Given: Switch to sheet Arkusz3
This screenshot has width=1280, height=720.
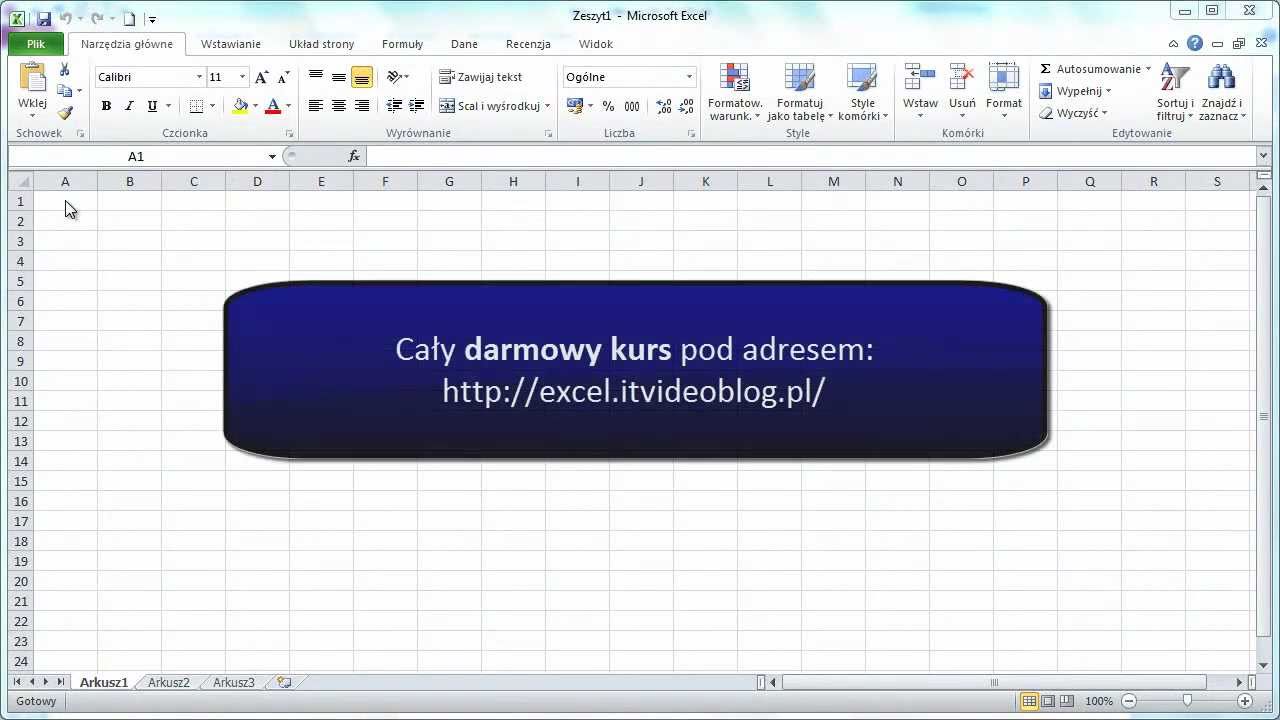Looking at the screenshot, I should [234, 682].
